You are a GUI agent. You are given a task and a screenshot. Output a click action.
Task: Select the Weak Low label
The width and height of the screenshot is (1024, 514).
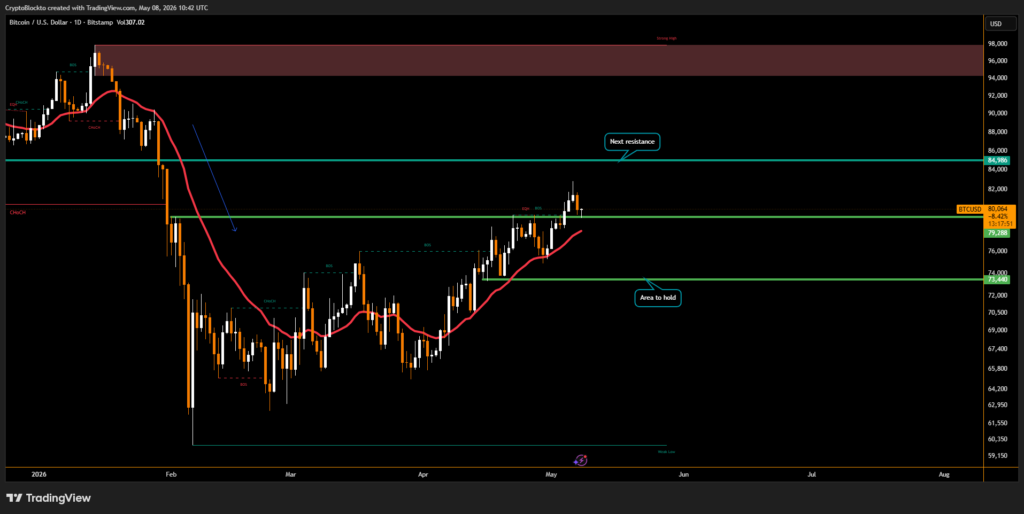click(x=666, y=451)
